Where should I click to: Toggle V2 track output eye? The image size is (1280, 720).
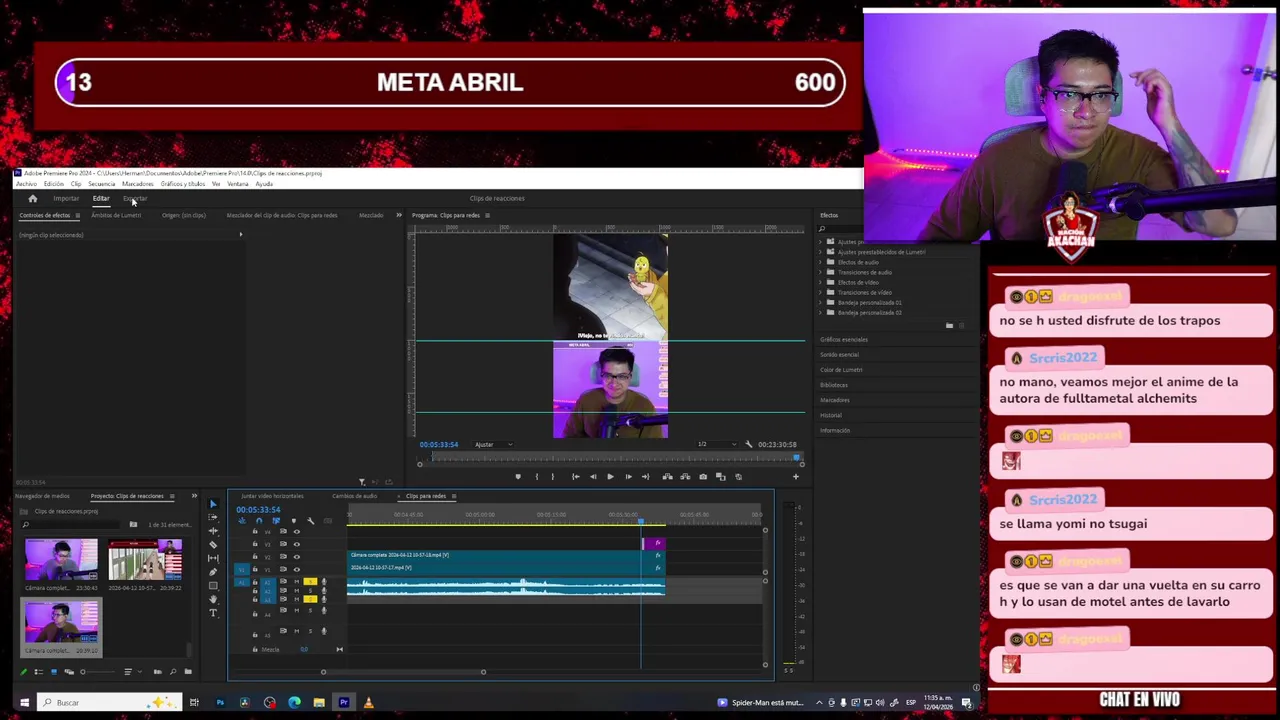point(297,557)
